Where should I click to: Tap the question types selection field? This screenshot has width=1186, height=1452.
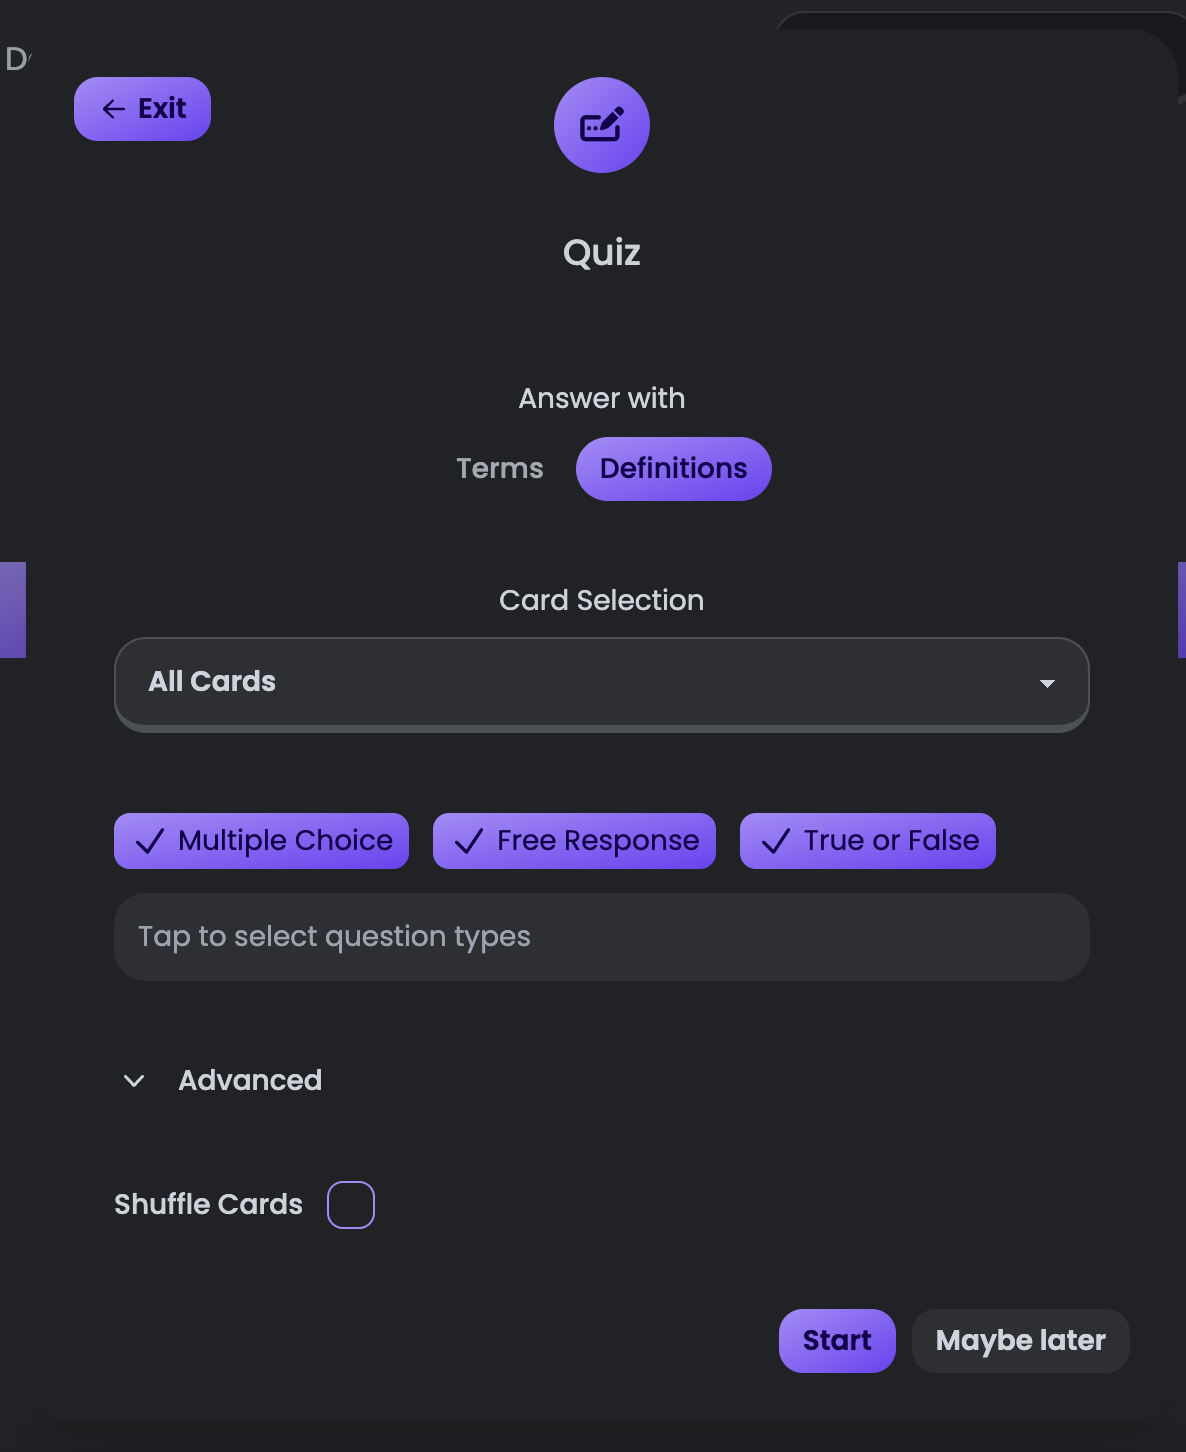(601, 937)
